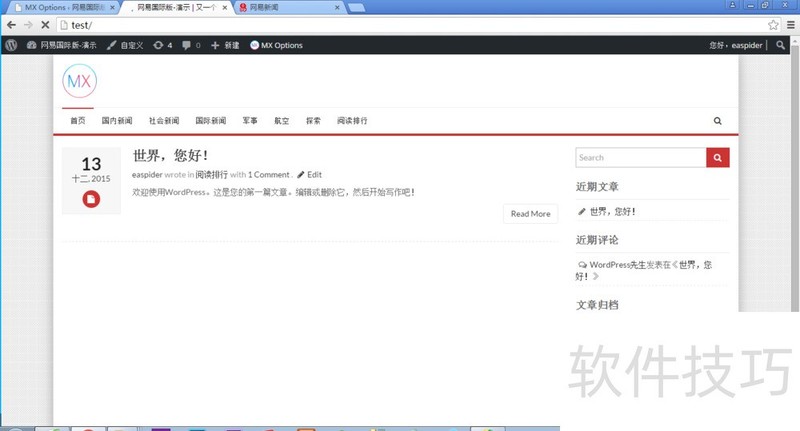Go to 首页 in the navigation menu

point(78,120)
